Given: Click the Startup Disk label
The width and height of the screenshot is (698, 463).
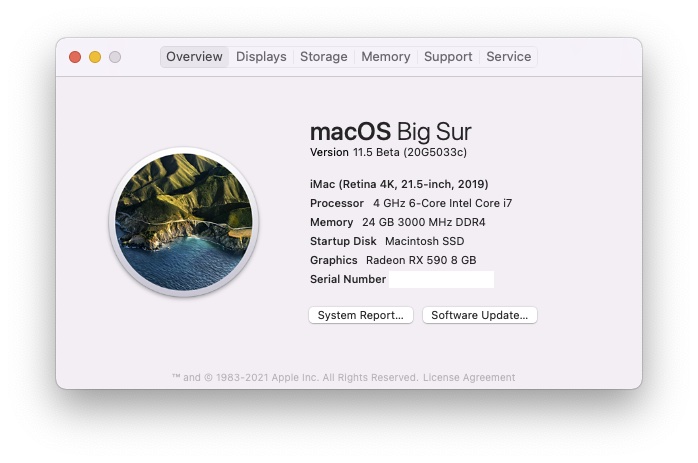Looking at the screenshot, I should coord(343,241).
